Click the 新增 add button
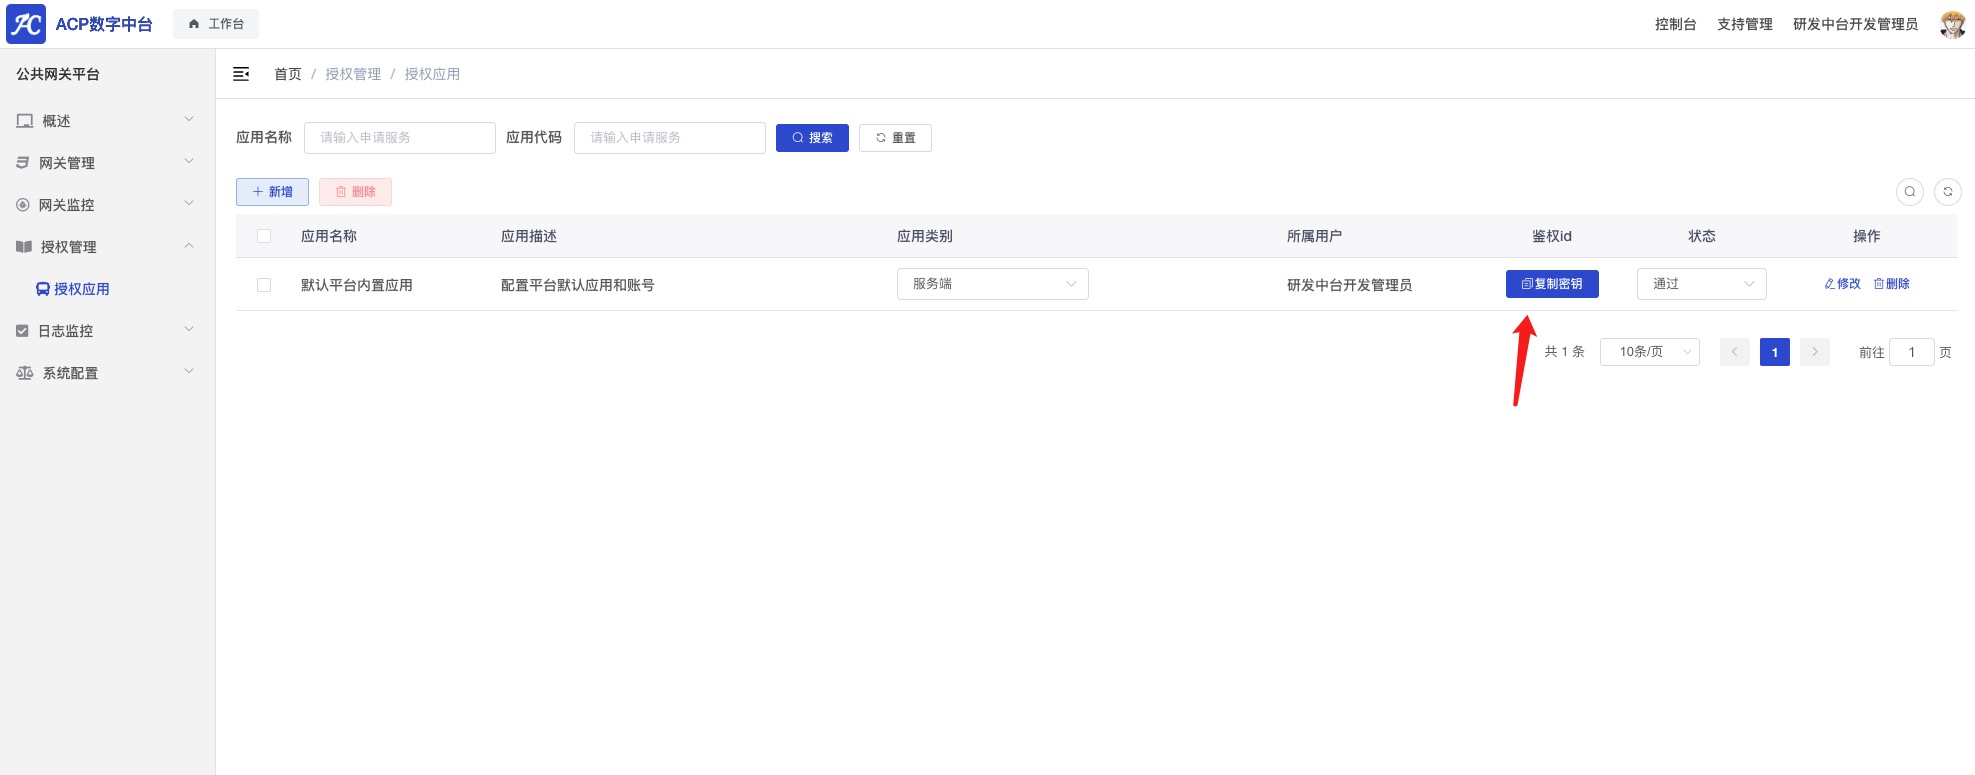This screenshot has width=1975, height=775. (x=272, y=192)
